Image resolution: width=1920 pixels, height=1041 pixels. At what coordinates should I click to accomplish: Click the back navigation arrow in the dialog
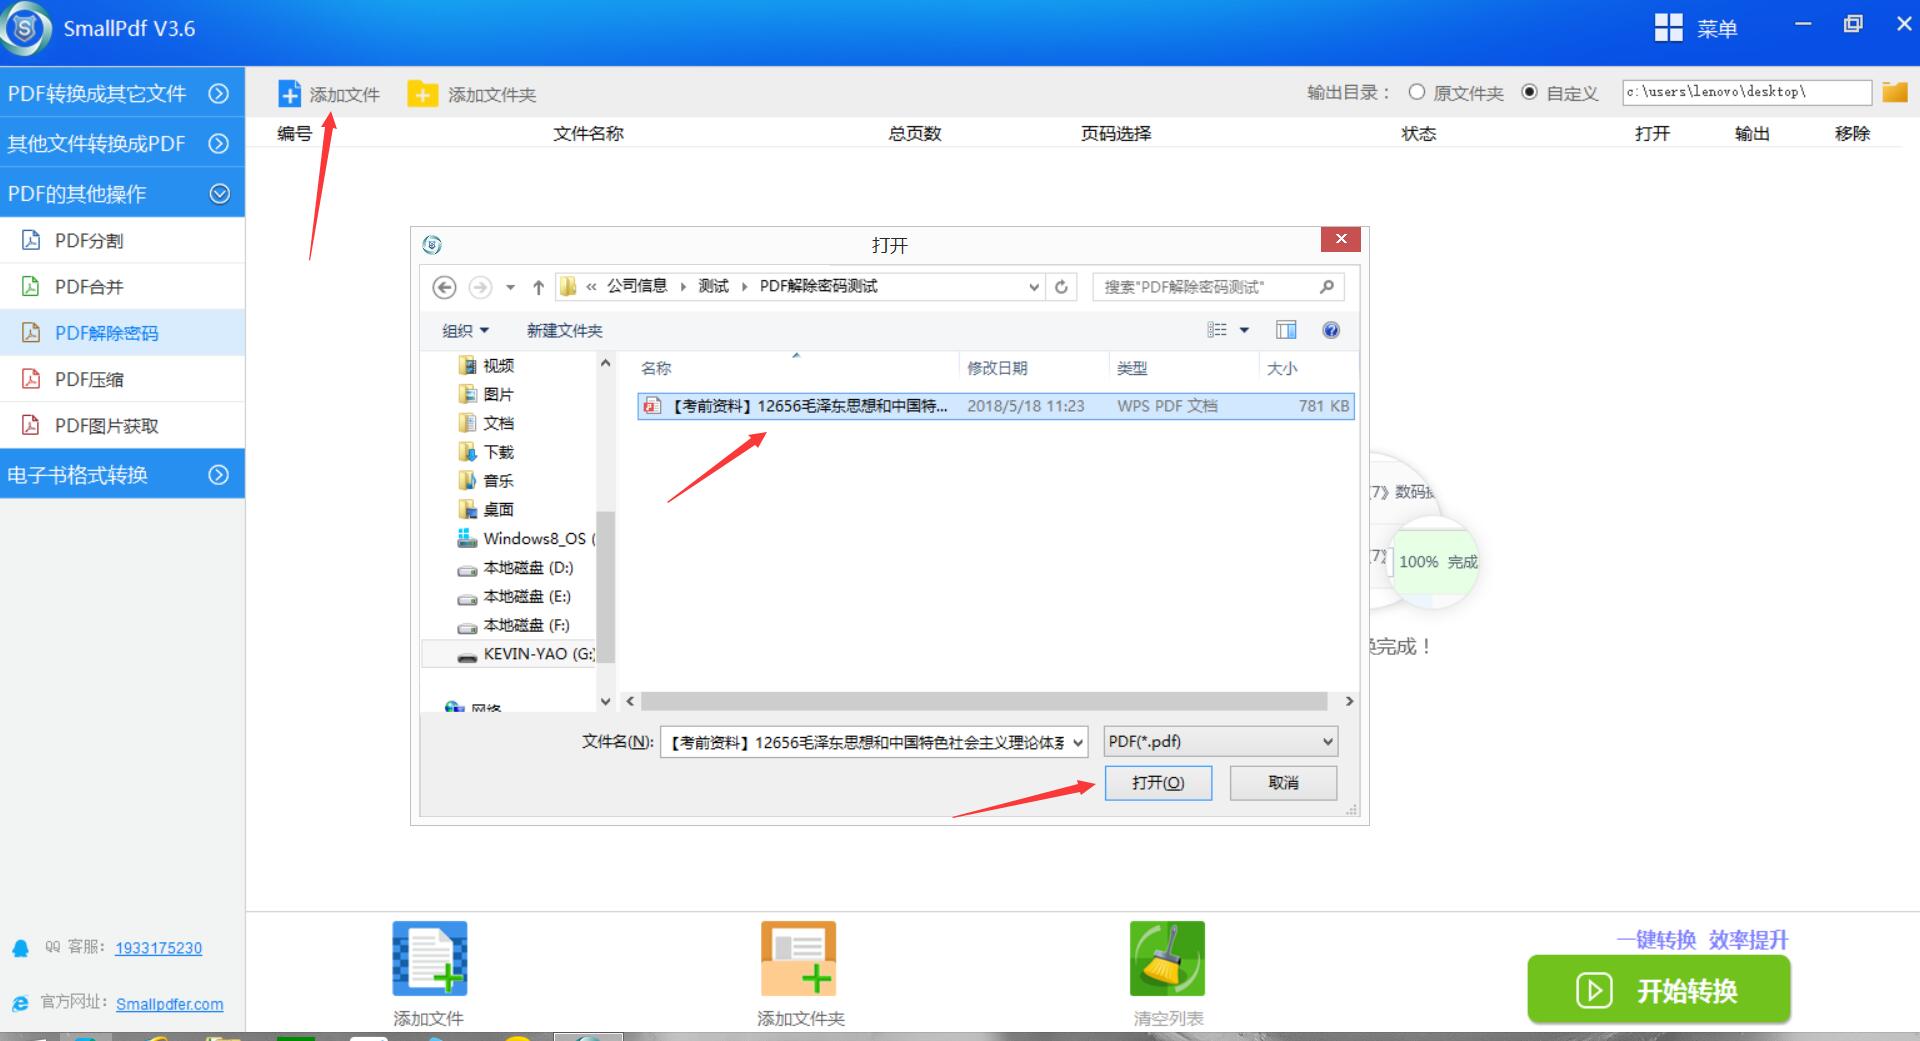444,287
